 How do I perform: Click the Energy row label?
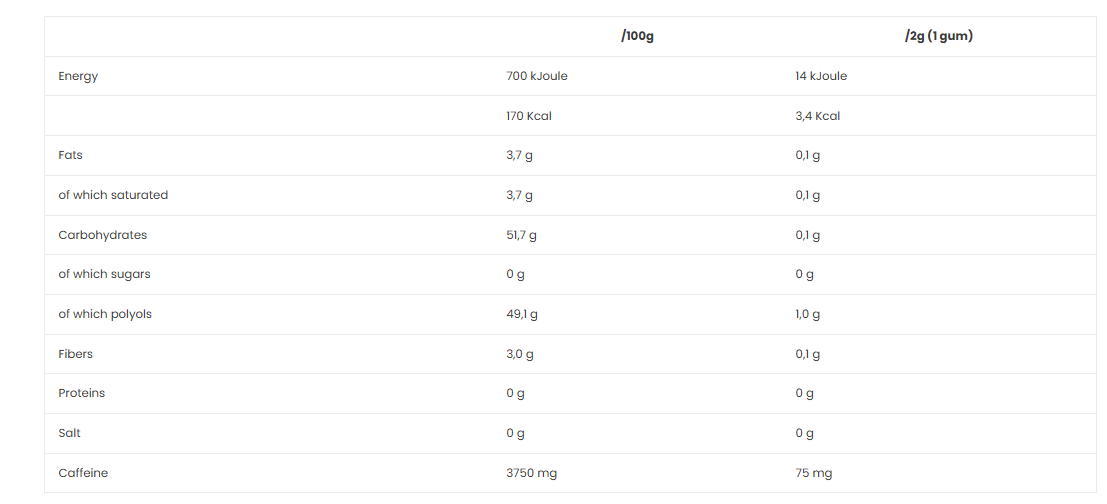tap(78, 76)
